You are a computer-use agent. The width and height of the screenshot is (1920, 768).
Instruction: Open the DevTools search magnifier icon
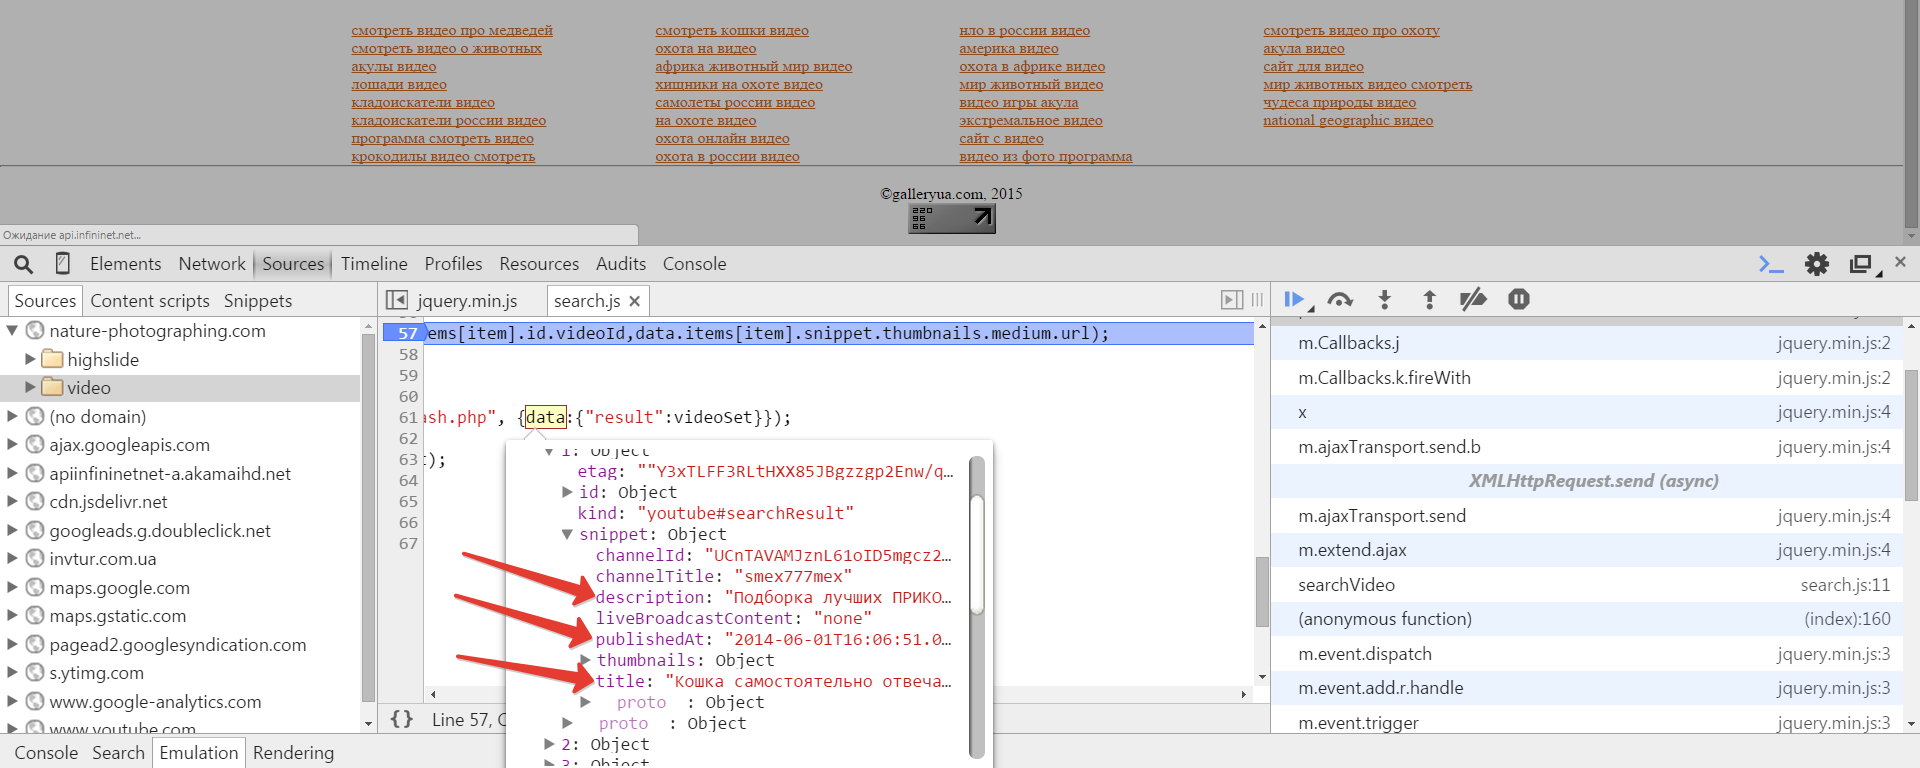[23, 264]
